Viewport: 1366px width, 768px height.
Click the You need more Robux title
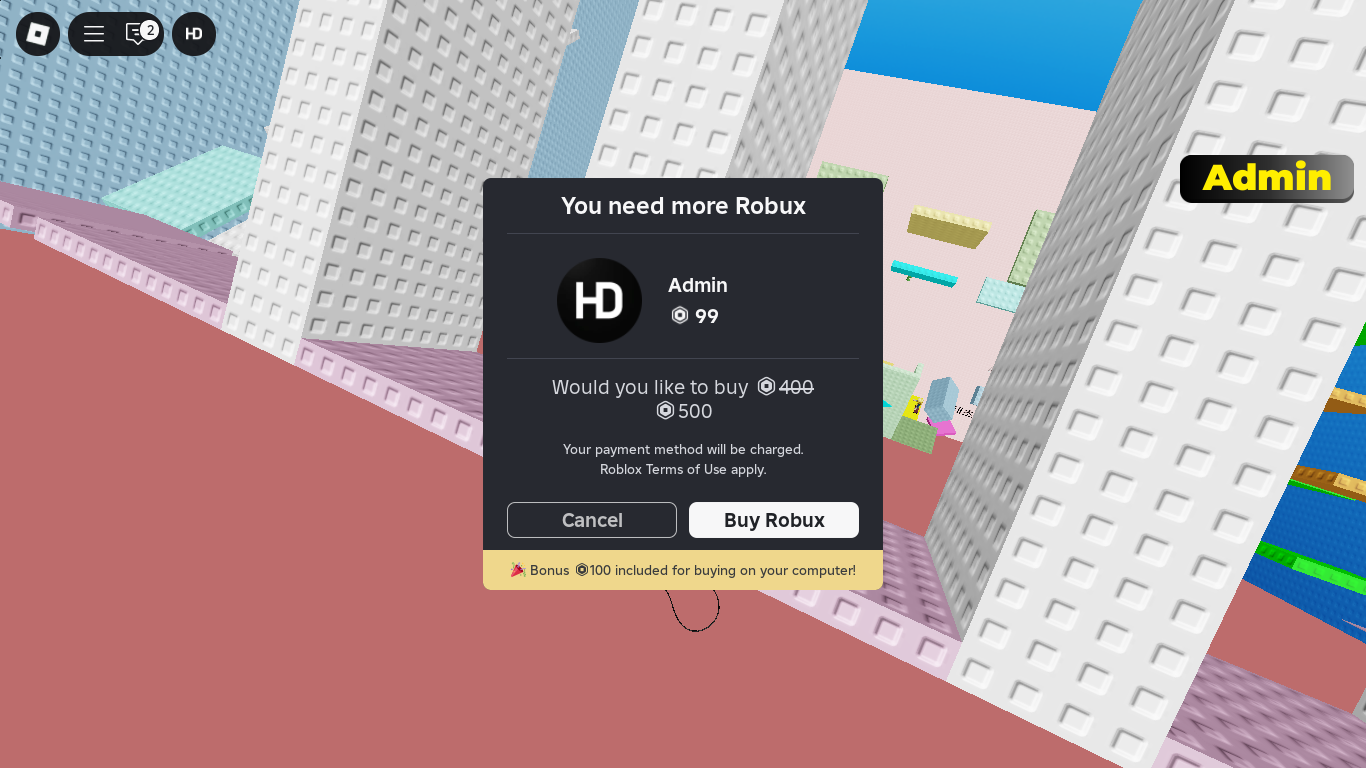pos(683,206)
